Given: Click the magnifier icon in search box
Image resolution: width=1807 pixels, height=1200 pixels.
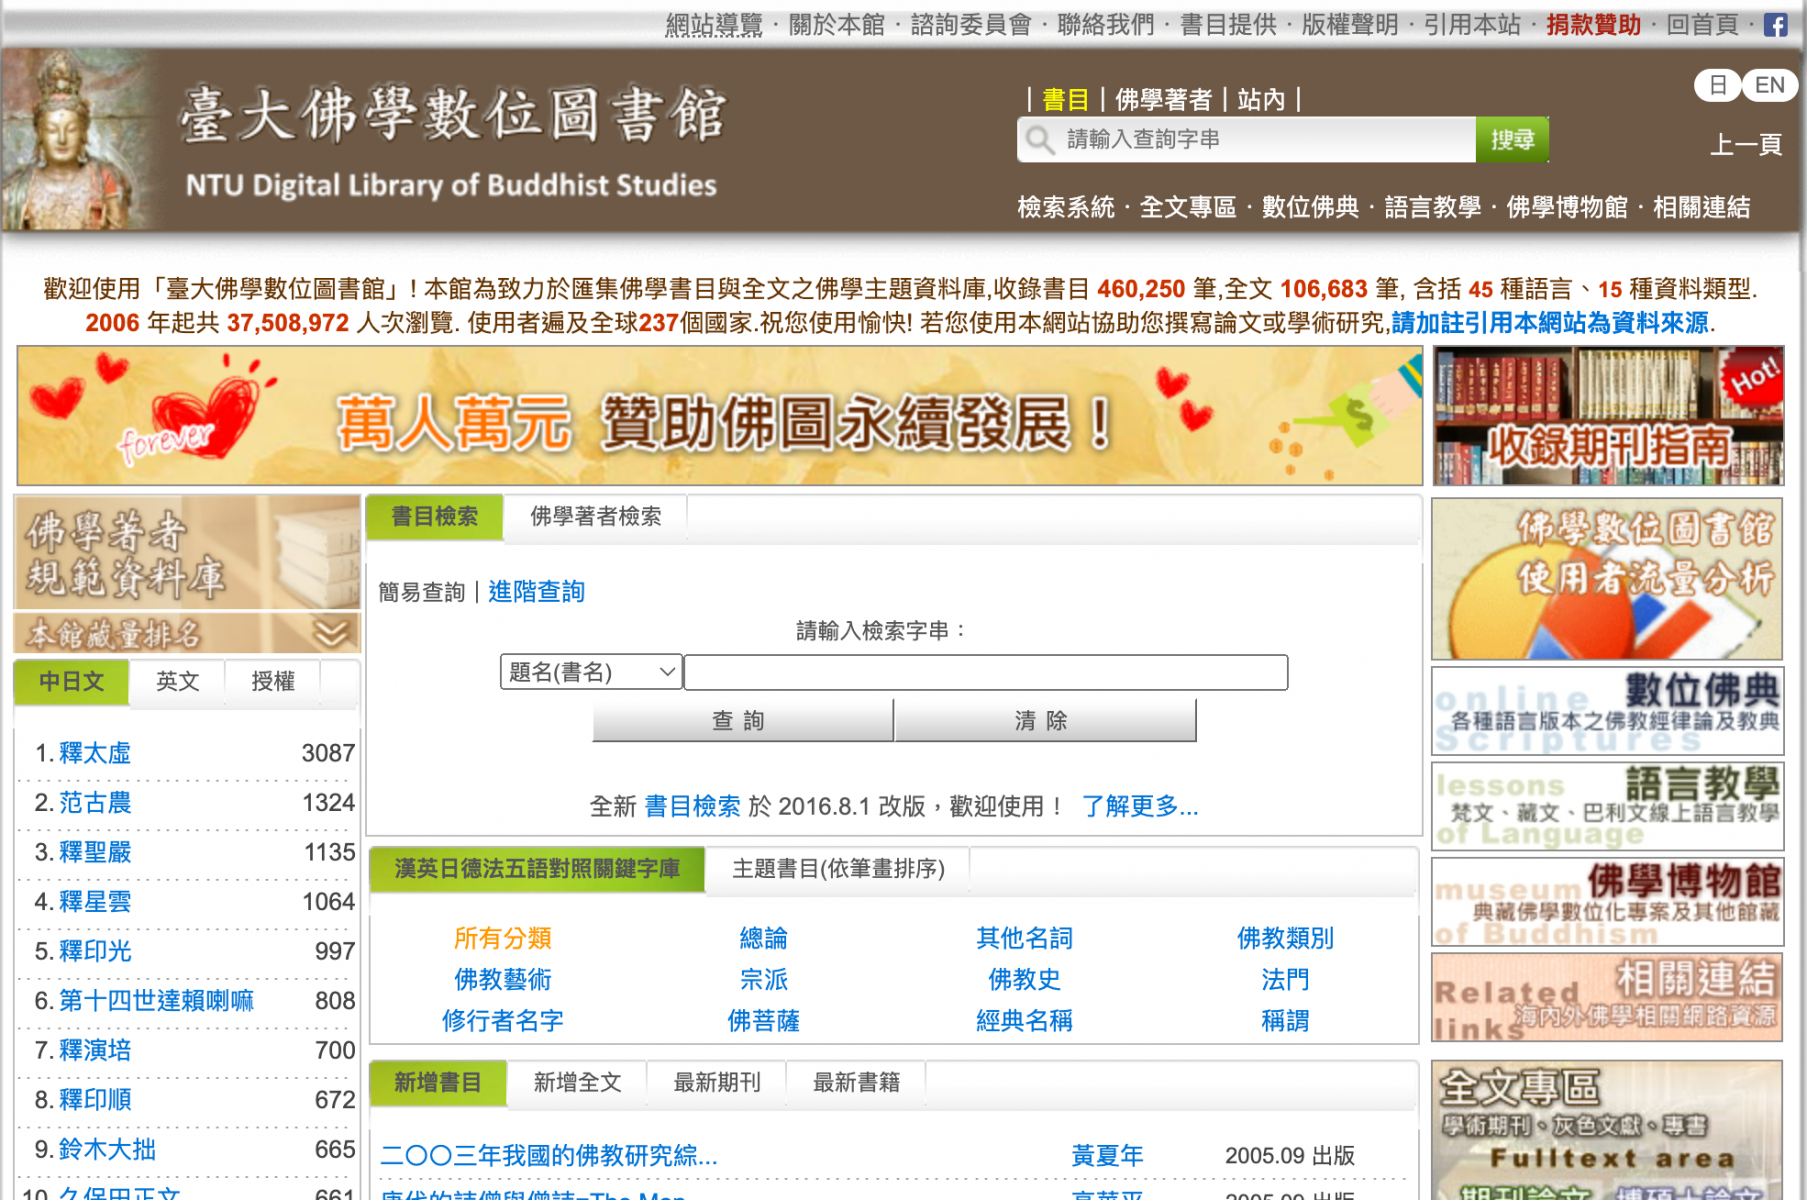Looking at the screenshot, I should [1040, 140].
